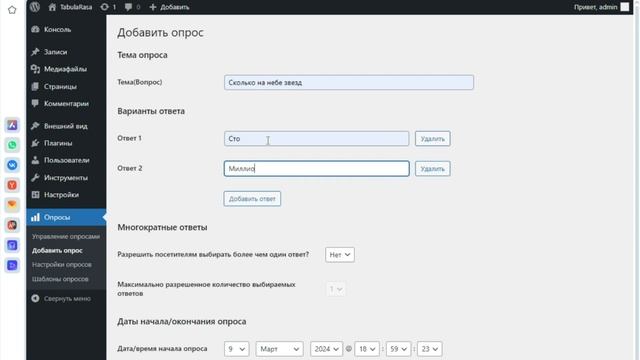Open the Yandex Y icon in the browser sidebar
Viewport: 640px width, 360px height.
tap(12, 185)
